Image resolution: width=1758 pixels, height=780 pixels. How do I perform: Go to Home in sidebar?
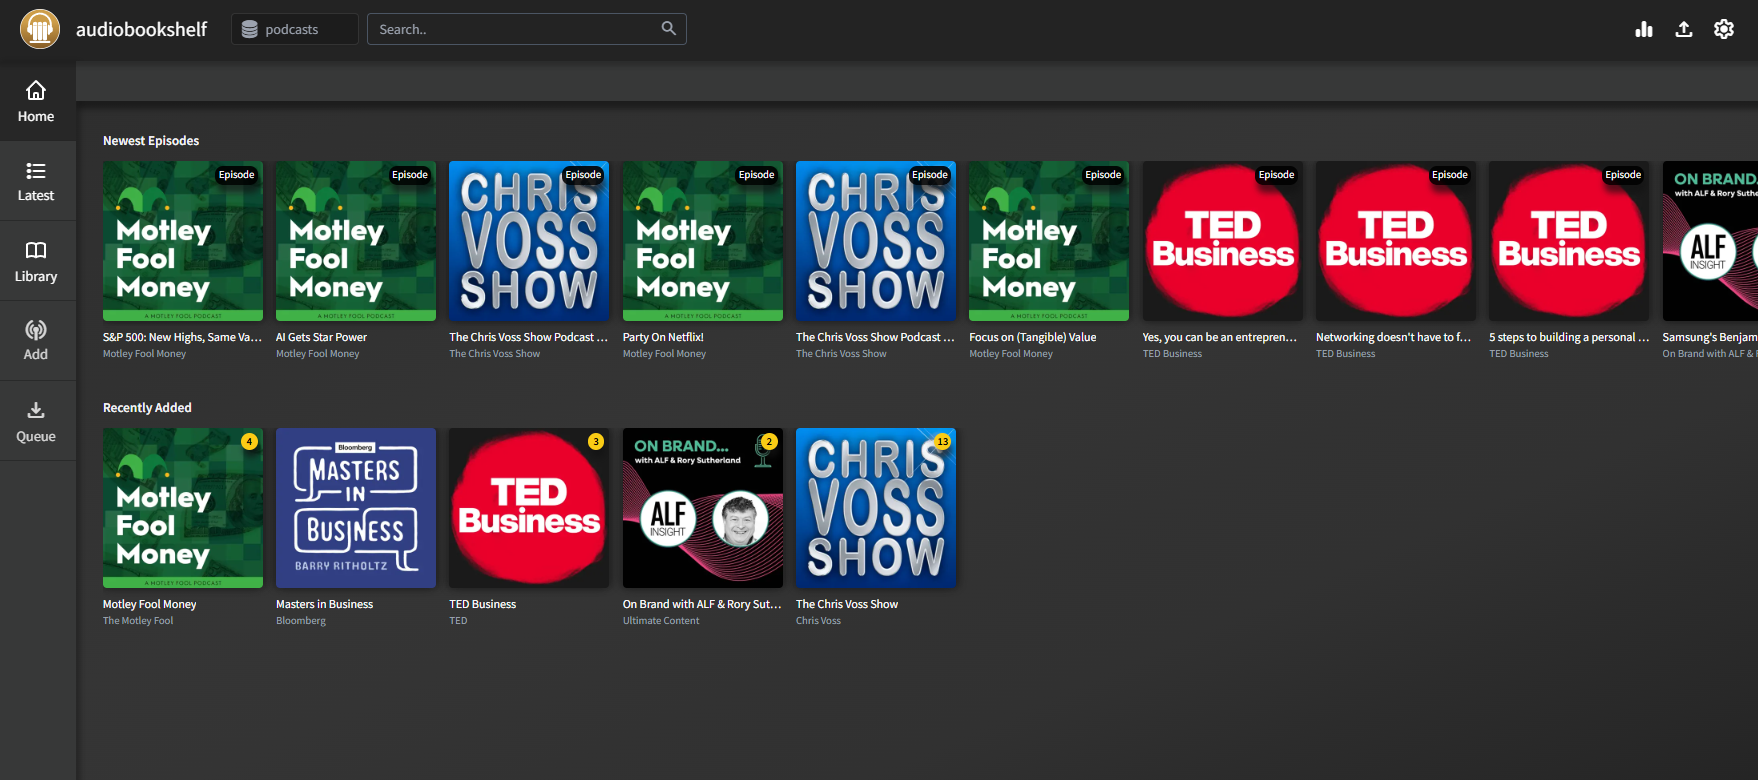pos(36,101)
